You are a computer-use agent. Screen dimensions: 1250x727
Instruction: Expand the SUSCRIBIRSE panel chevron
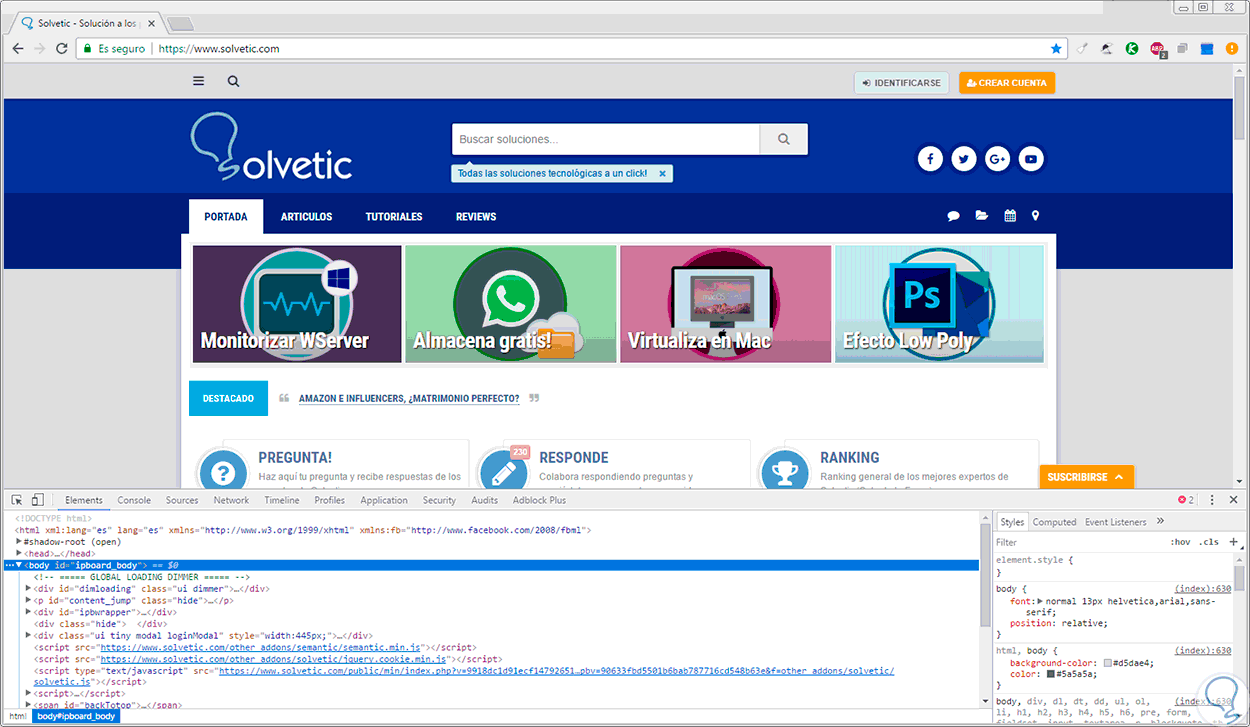1119,477
